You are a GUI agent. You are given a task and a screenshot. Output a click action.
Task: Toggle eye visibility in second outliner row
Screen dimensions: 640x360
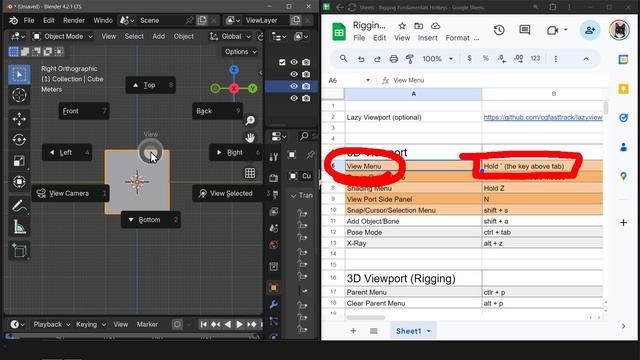294,74
